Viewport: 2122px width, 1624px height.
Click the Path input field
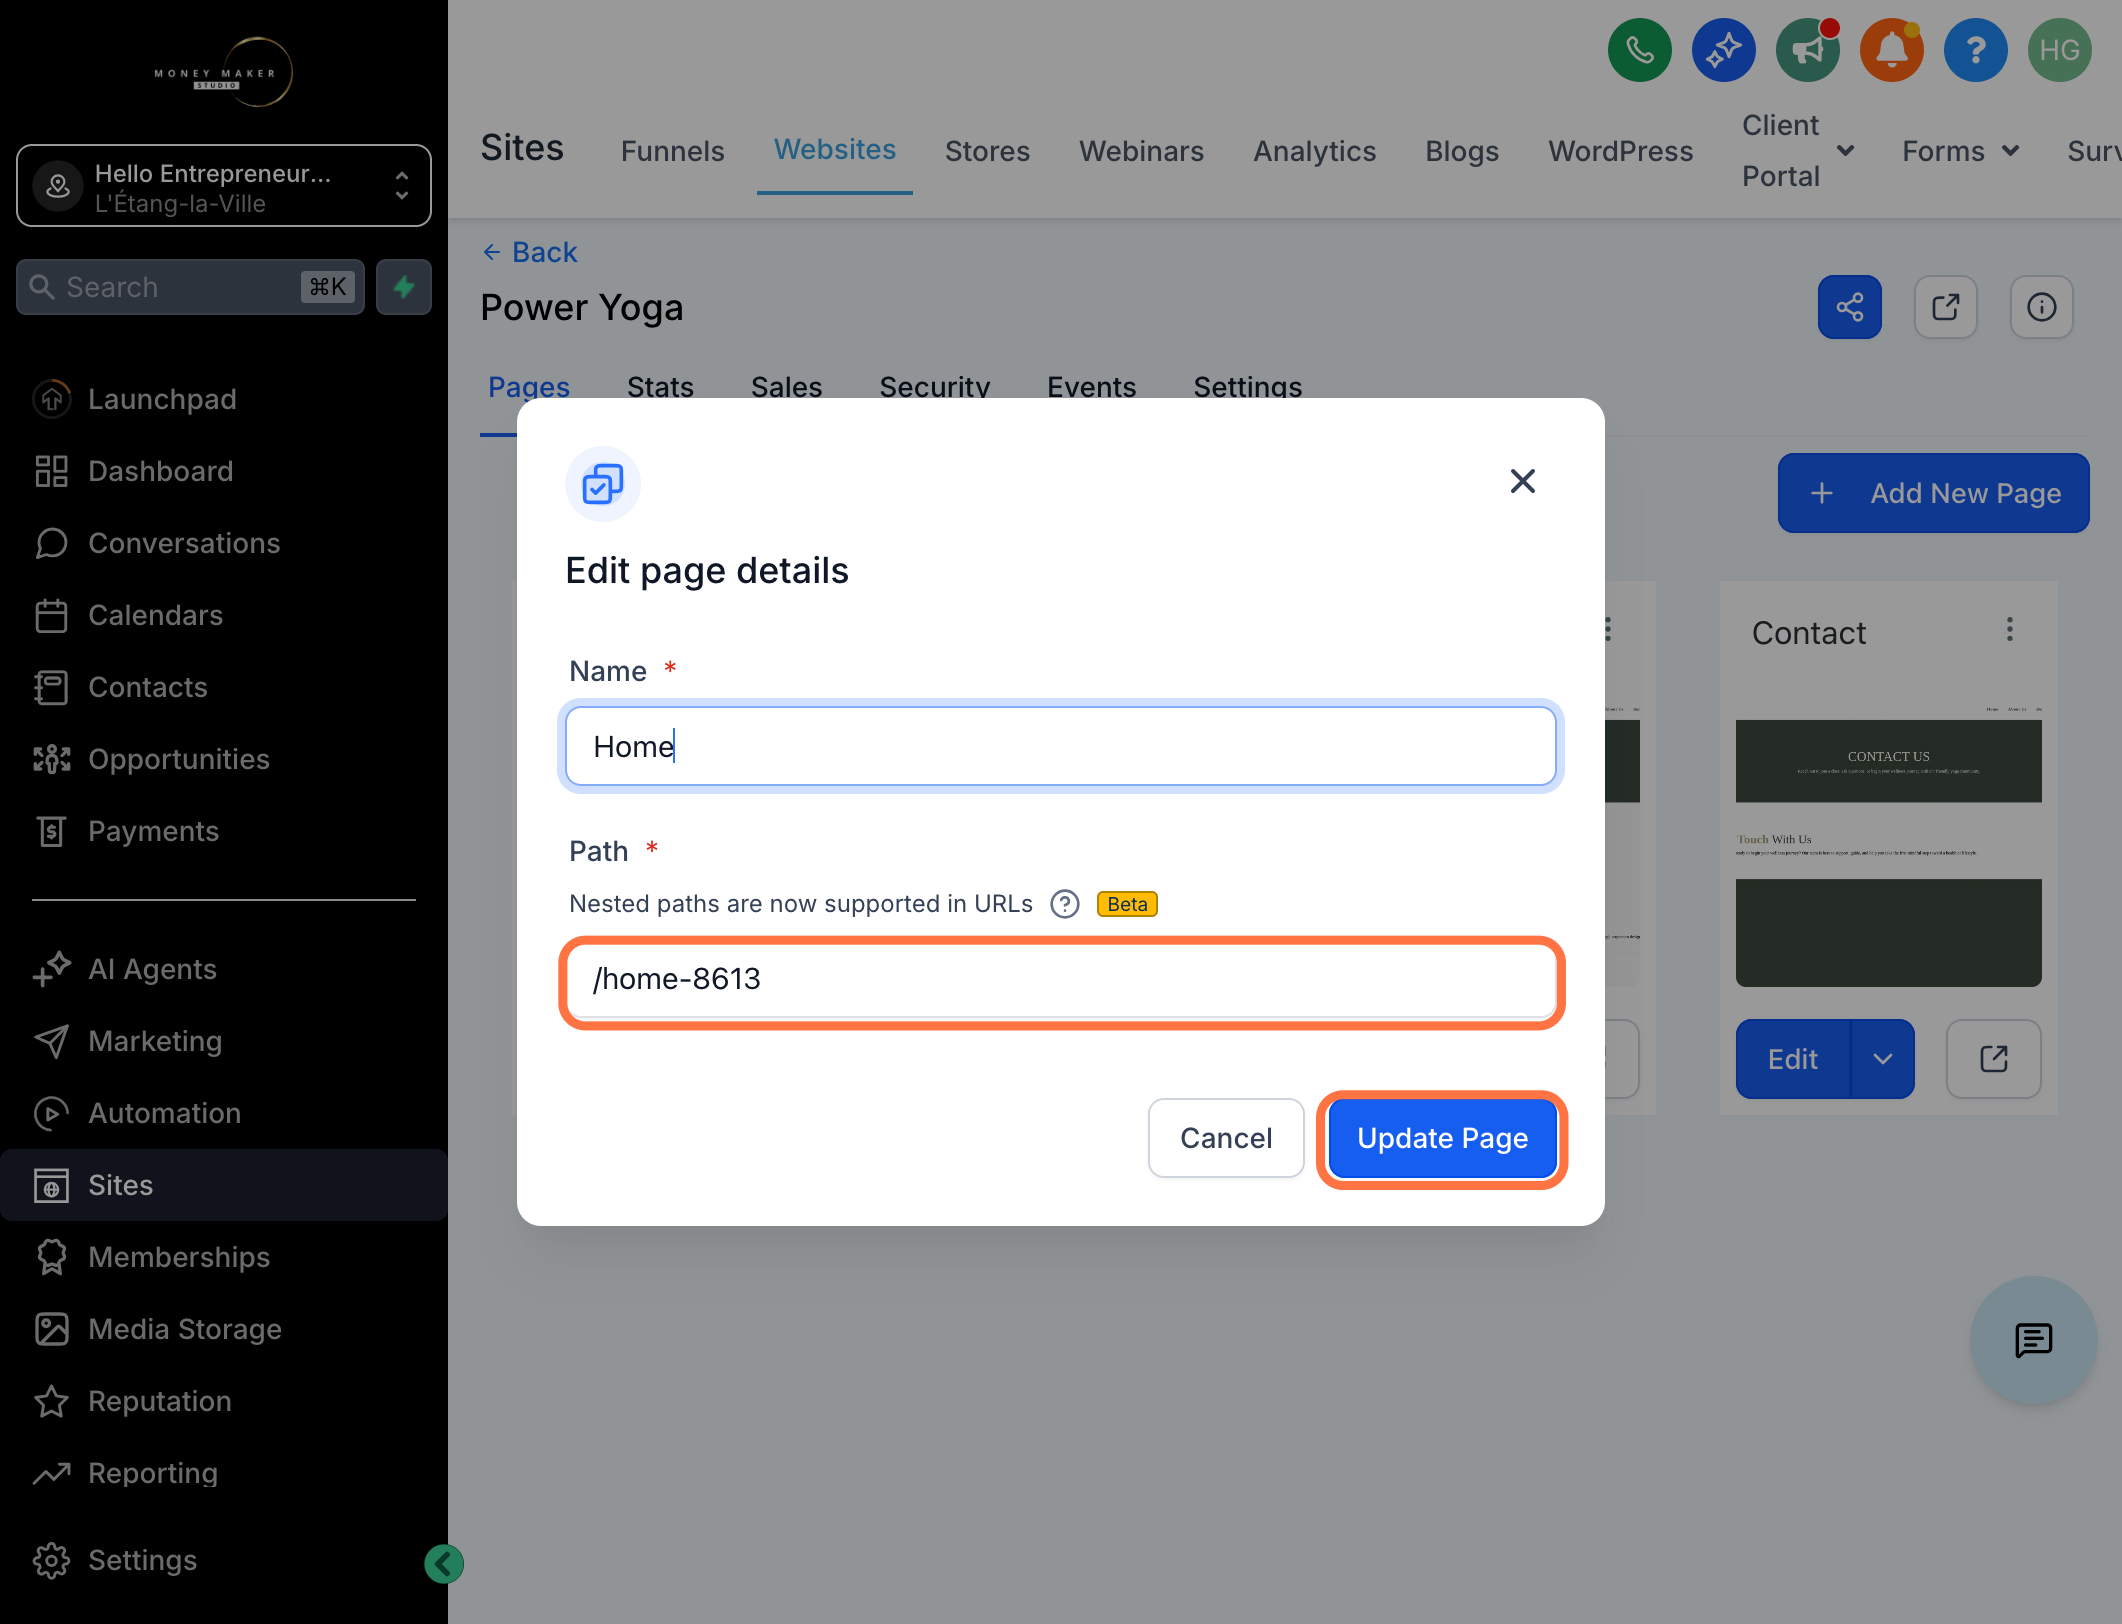pos(1061,979)
